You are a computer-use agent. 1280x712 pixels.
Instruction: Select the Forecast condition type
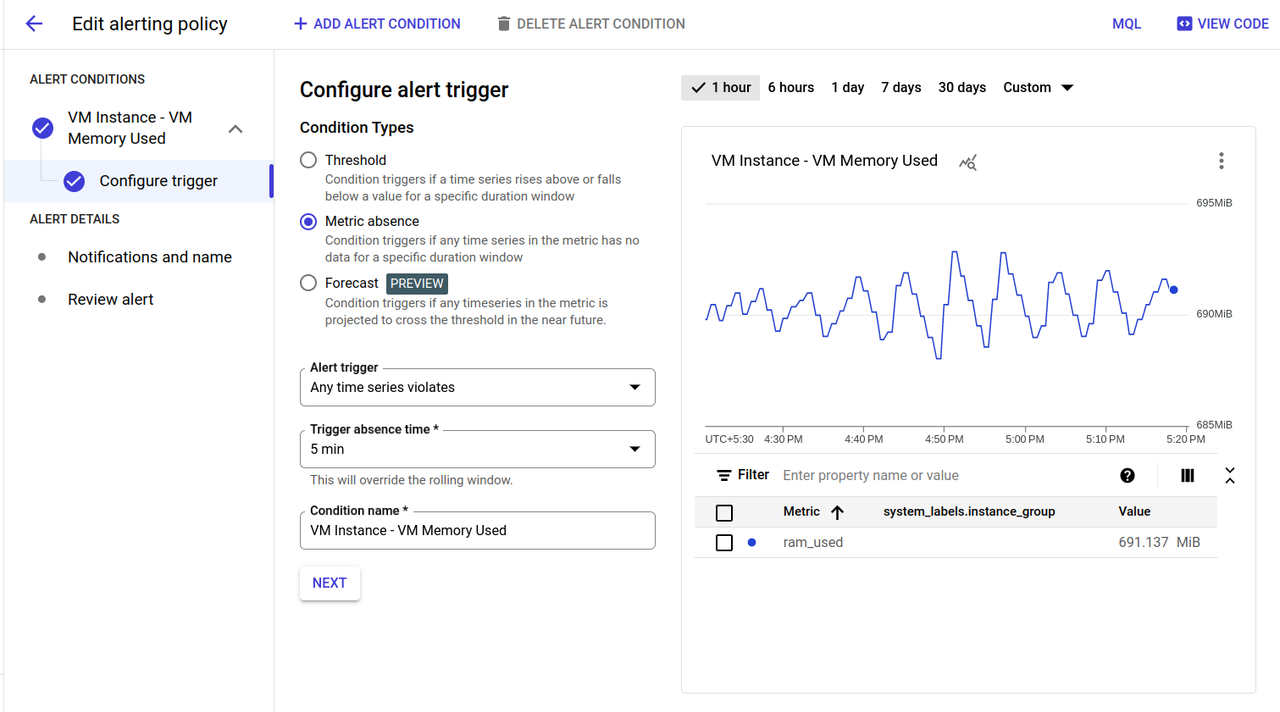(x=309, y=283)
